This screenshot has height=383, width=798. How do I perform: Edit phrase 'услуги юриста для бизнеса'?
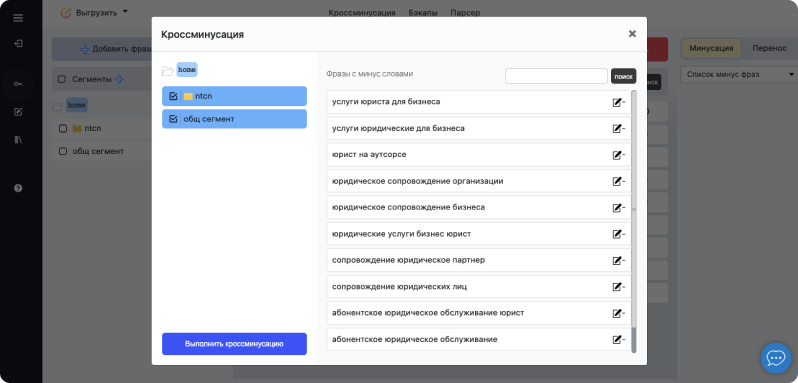point(617,102)
